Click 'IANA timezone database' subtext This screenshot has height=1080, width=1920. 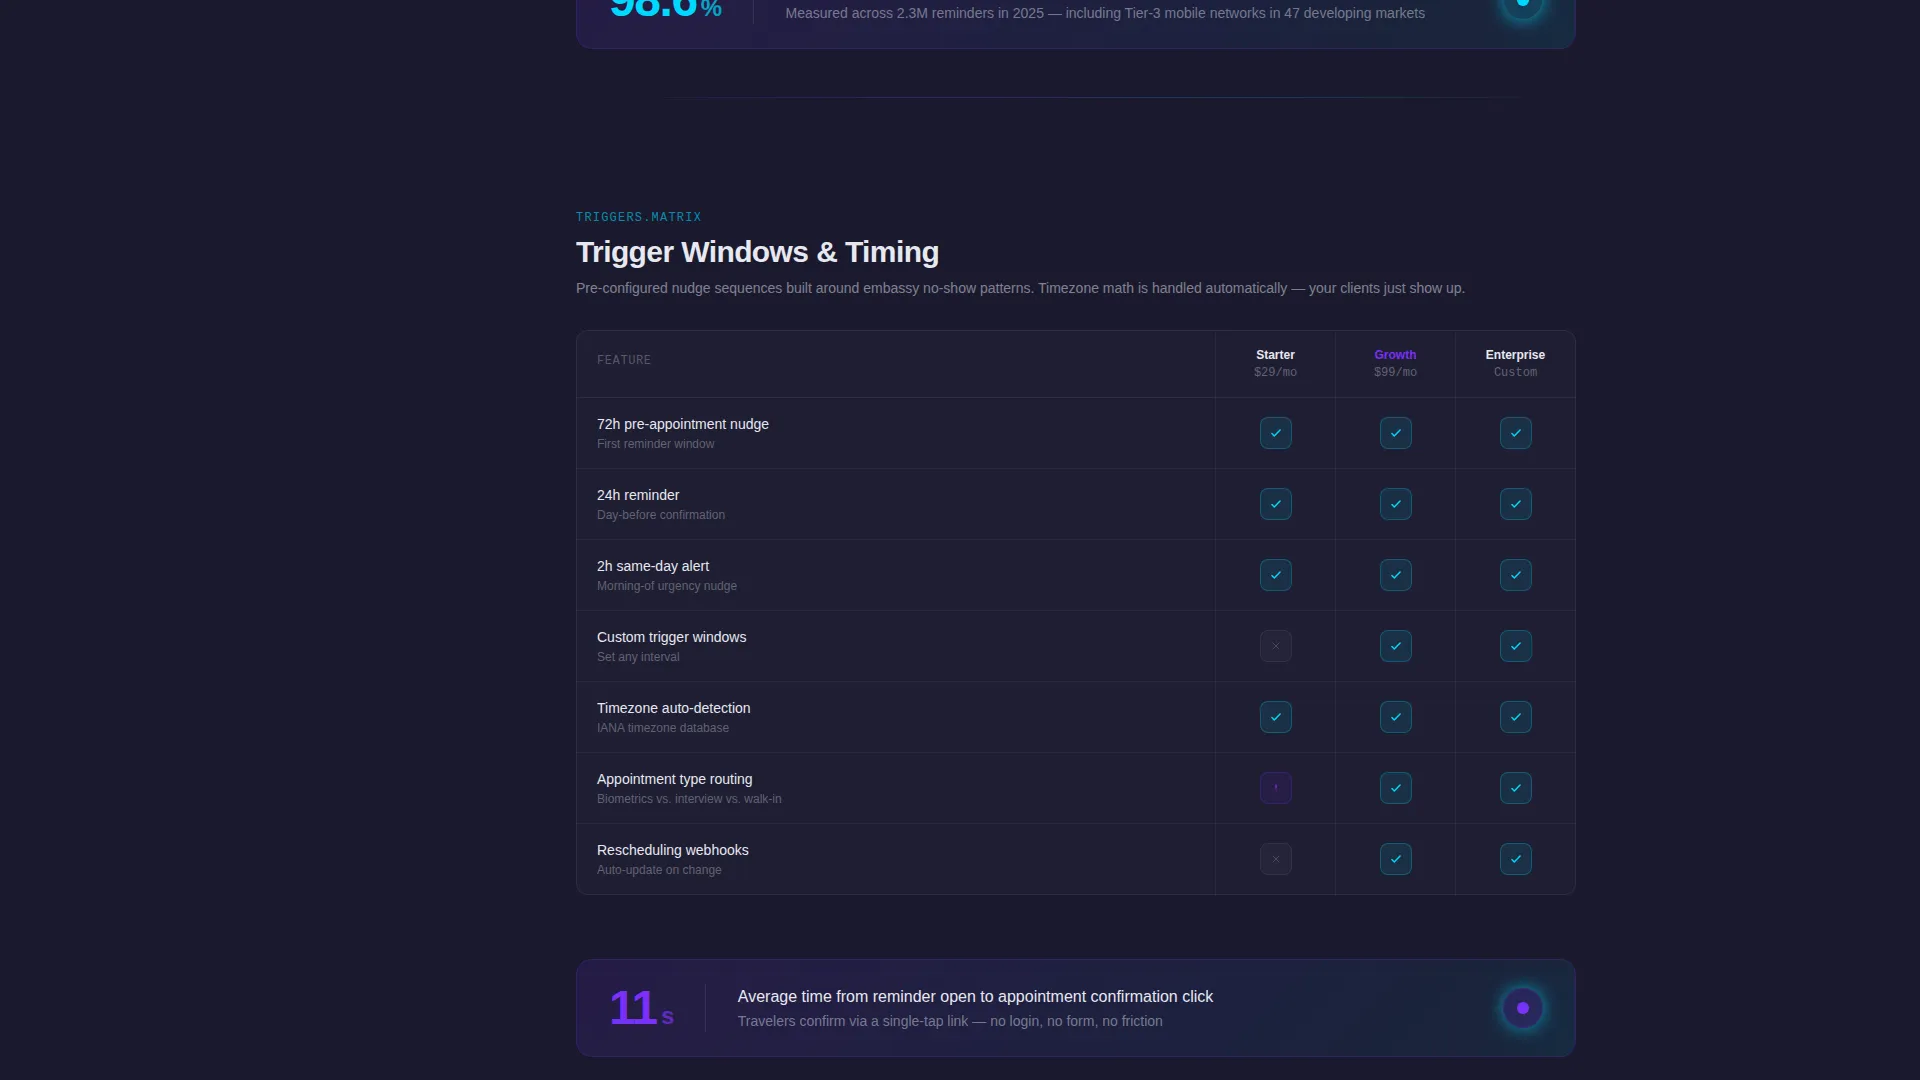pyautogui.click(x=663, y=728)
